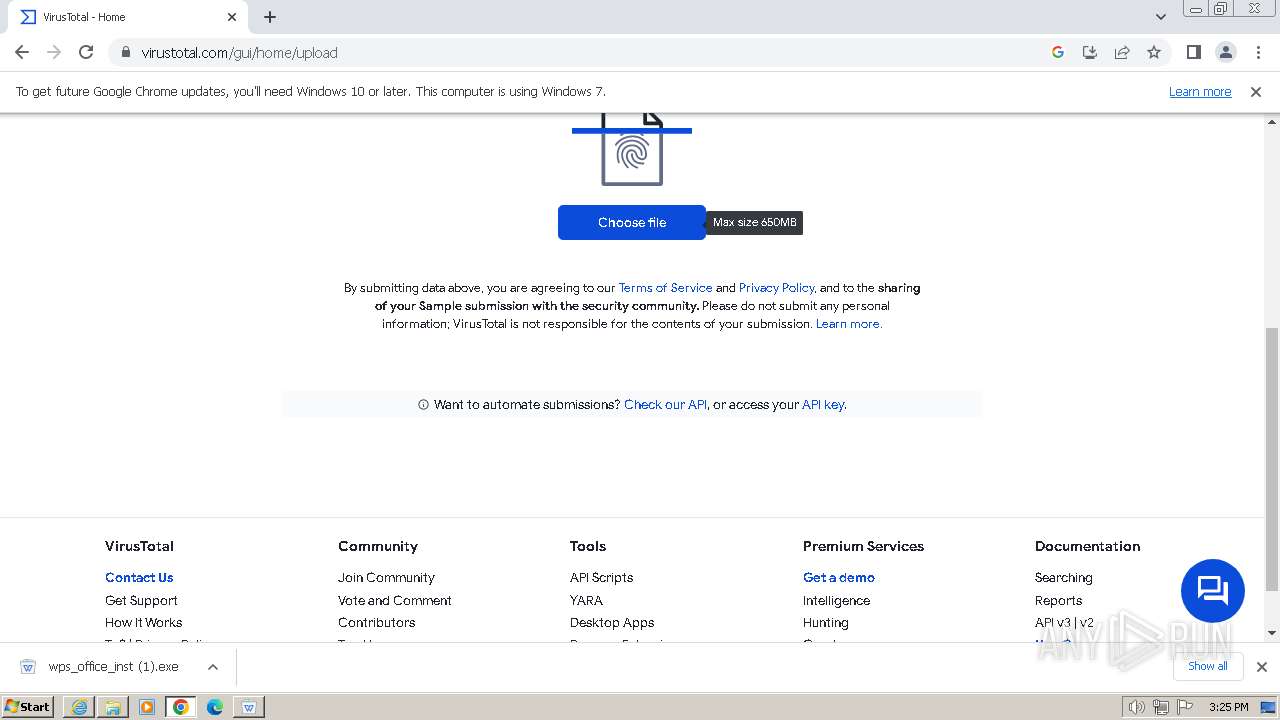Image resolution: width=1280 pixels, height=720 pixels.
Task: Open Contributors footer link
Action: point(376,623)
